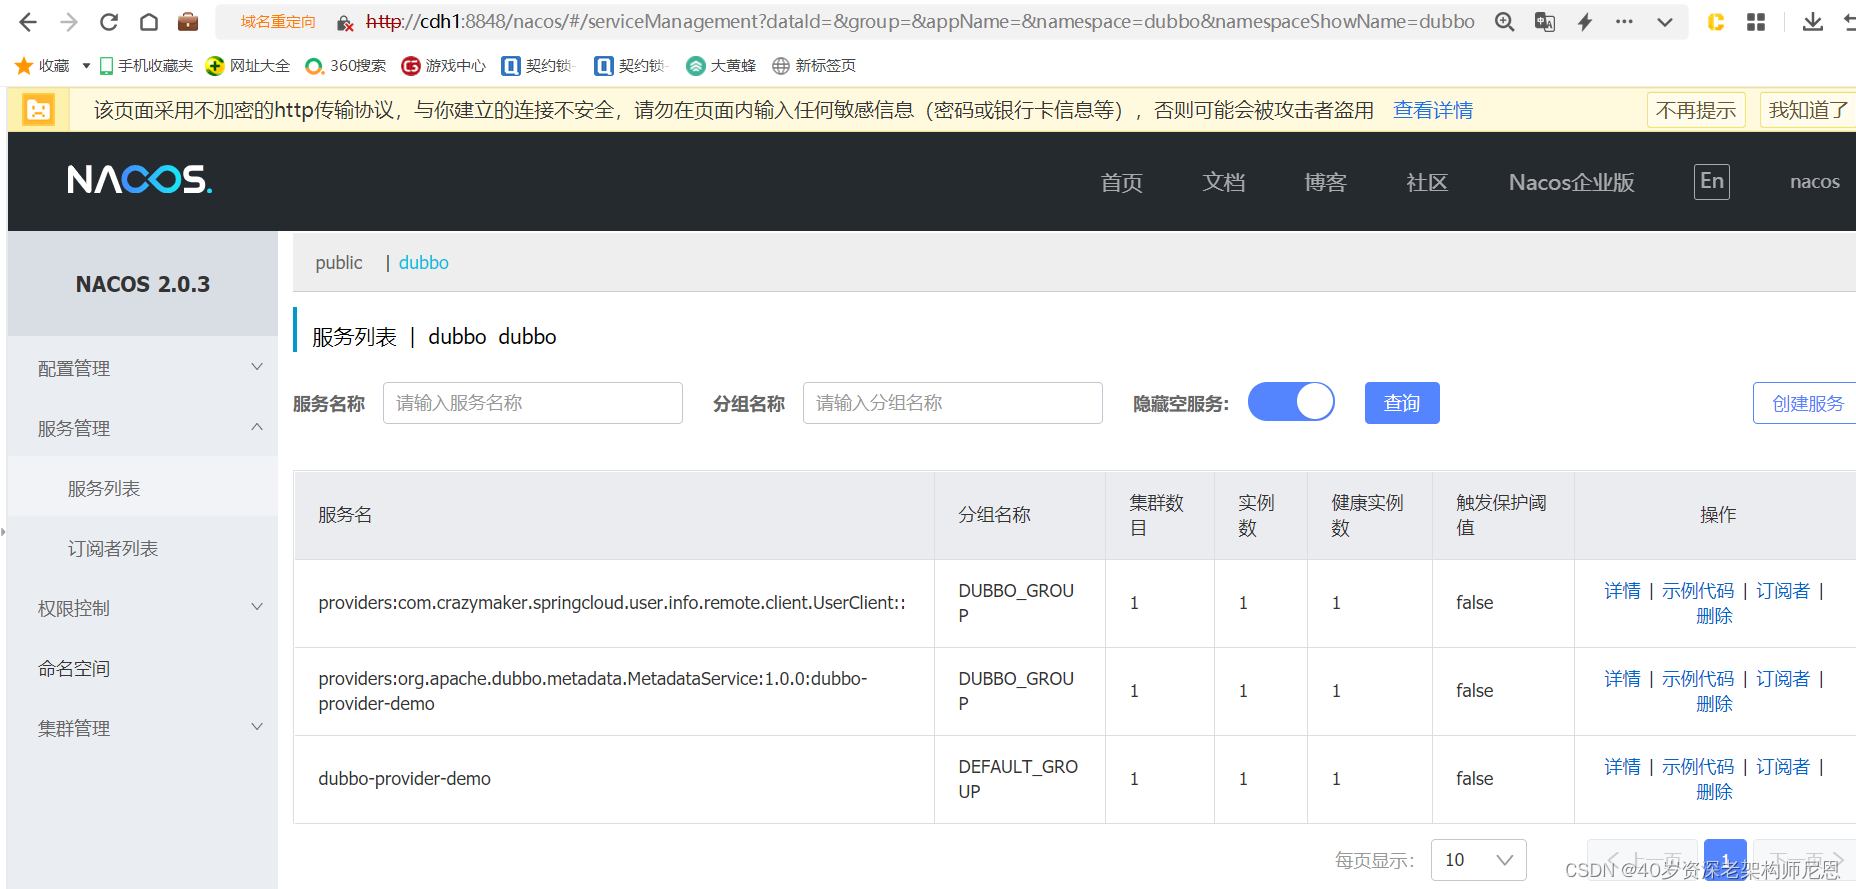Switch to the dubbo namespace tab
1856x889 pixels.
point(424,262)
